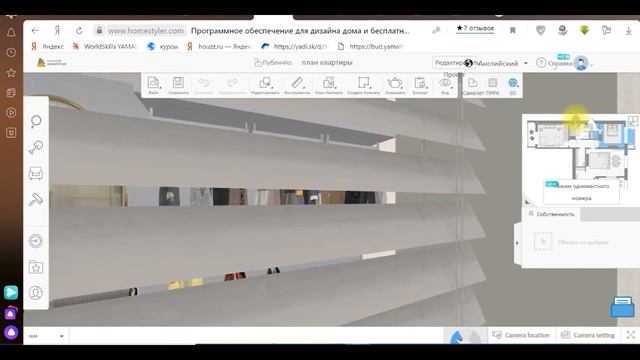Reload the browser page
This screenshot has width=640, height=360.
(x=79, y=31)
